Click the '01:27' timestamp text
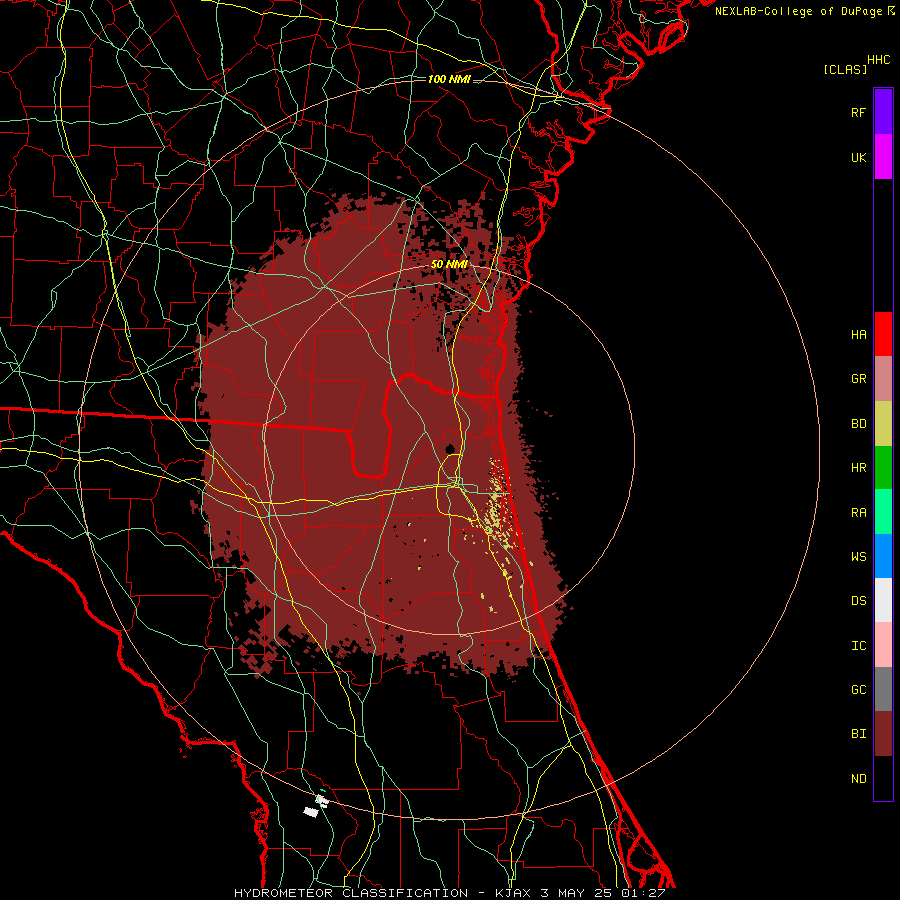900x900 pixels. (x=643, y=893)
